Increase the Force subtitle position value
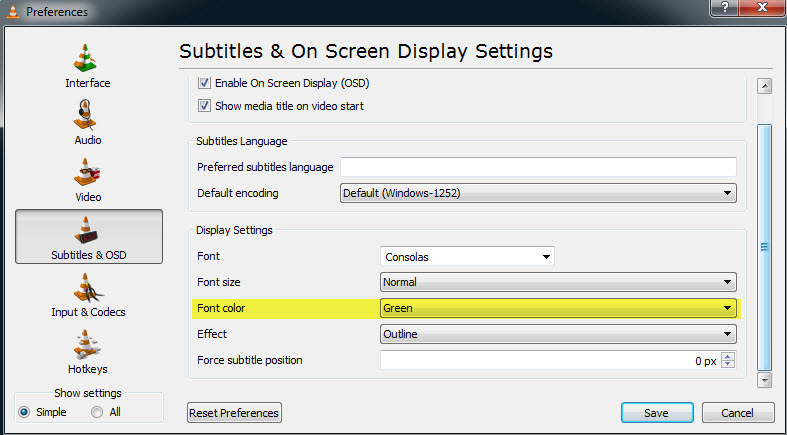 728,356
